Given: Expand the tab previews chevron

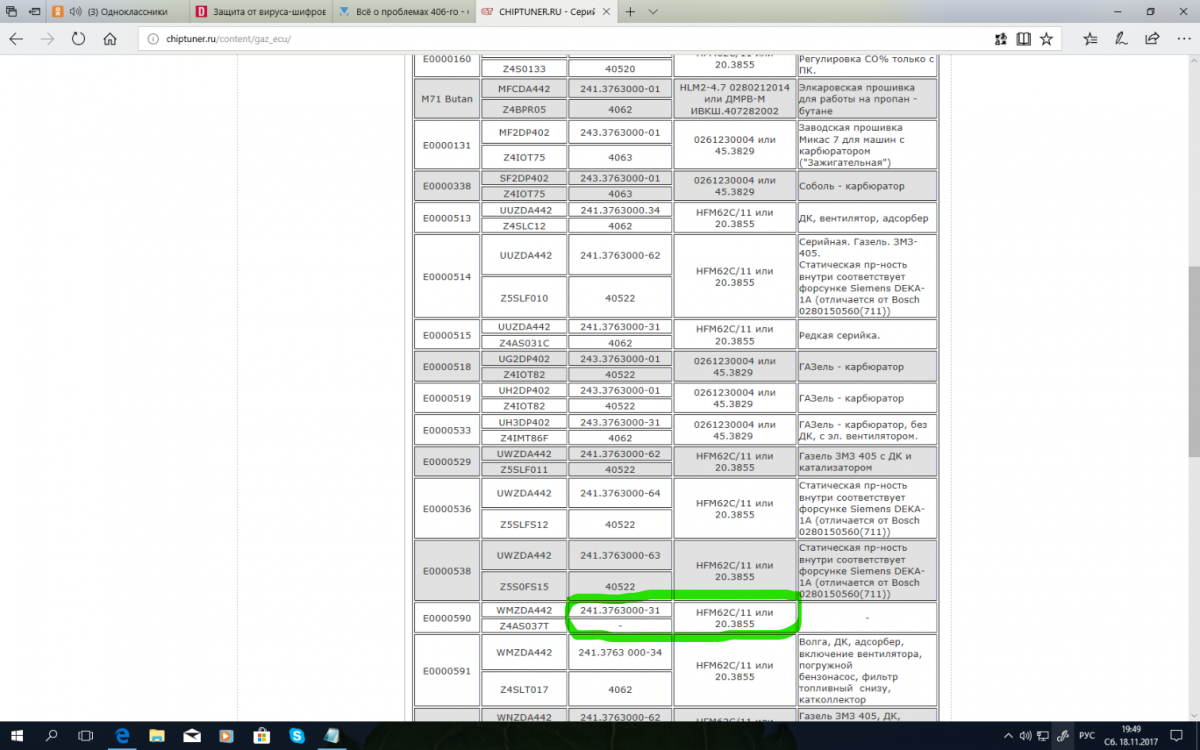Looking at the screenshot, I should pyautogui.click(x=653, y=12).
